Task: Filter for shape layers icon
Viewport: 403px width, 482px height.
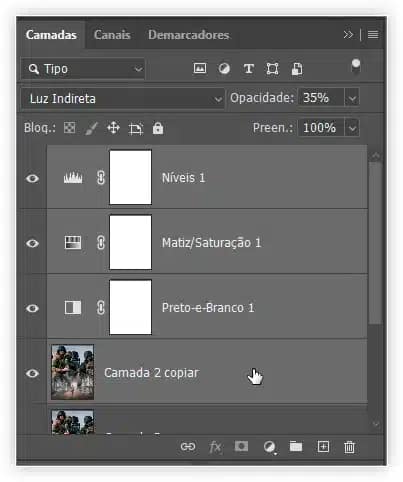Action: [x=272, y=69]
